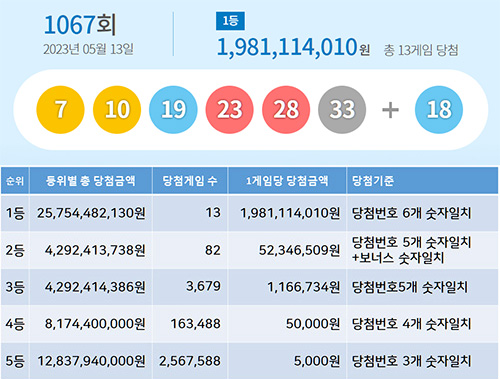Click the yellow number 7 lottery ball

pyautogui.click(x=60, y=110)
